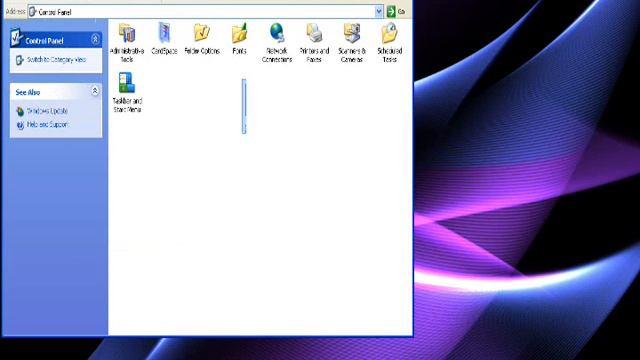Open the Fonts folder icon

click(x=240, y=33)
